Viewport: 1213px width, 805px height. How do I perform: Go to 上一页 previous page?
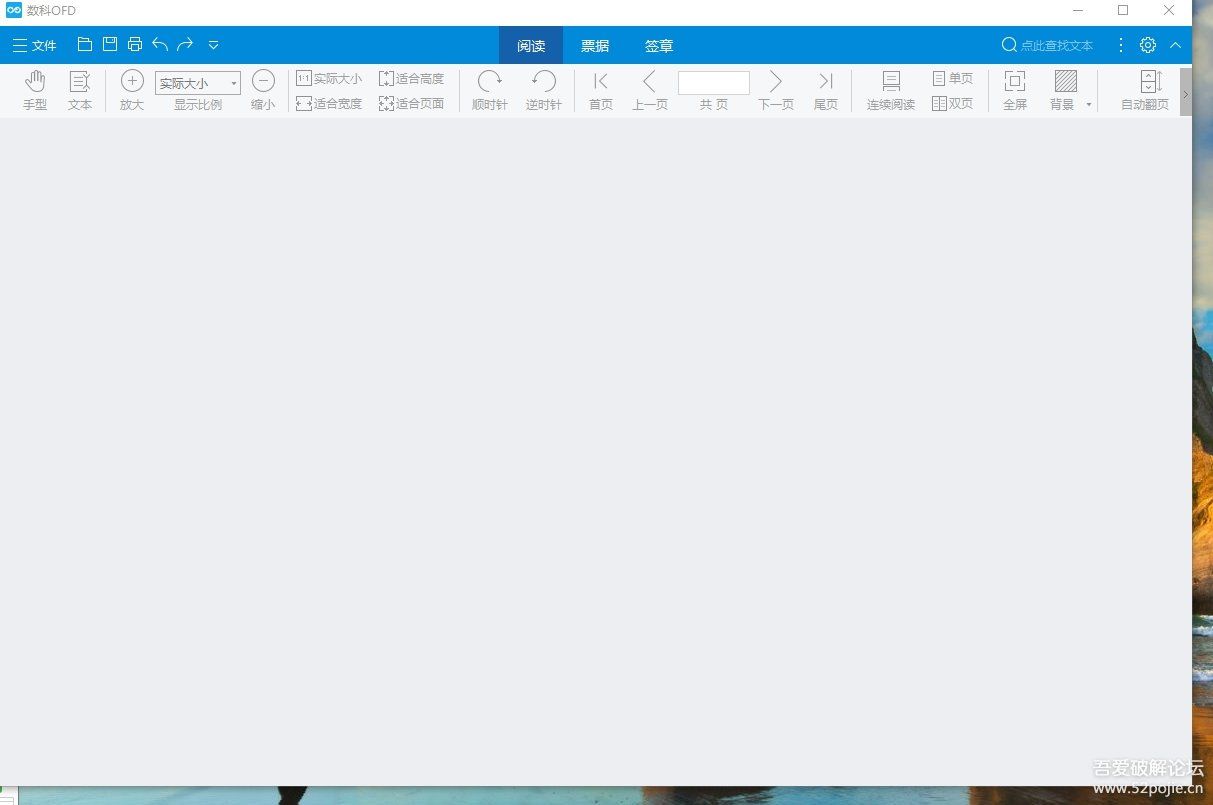(x=650, y=90)
